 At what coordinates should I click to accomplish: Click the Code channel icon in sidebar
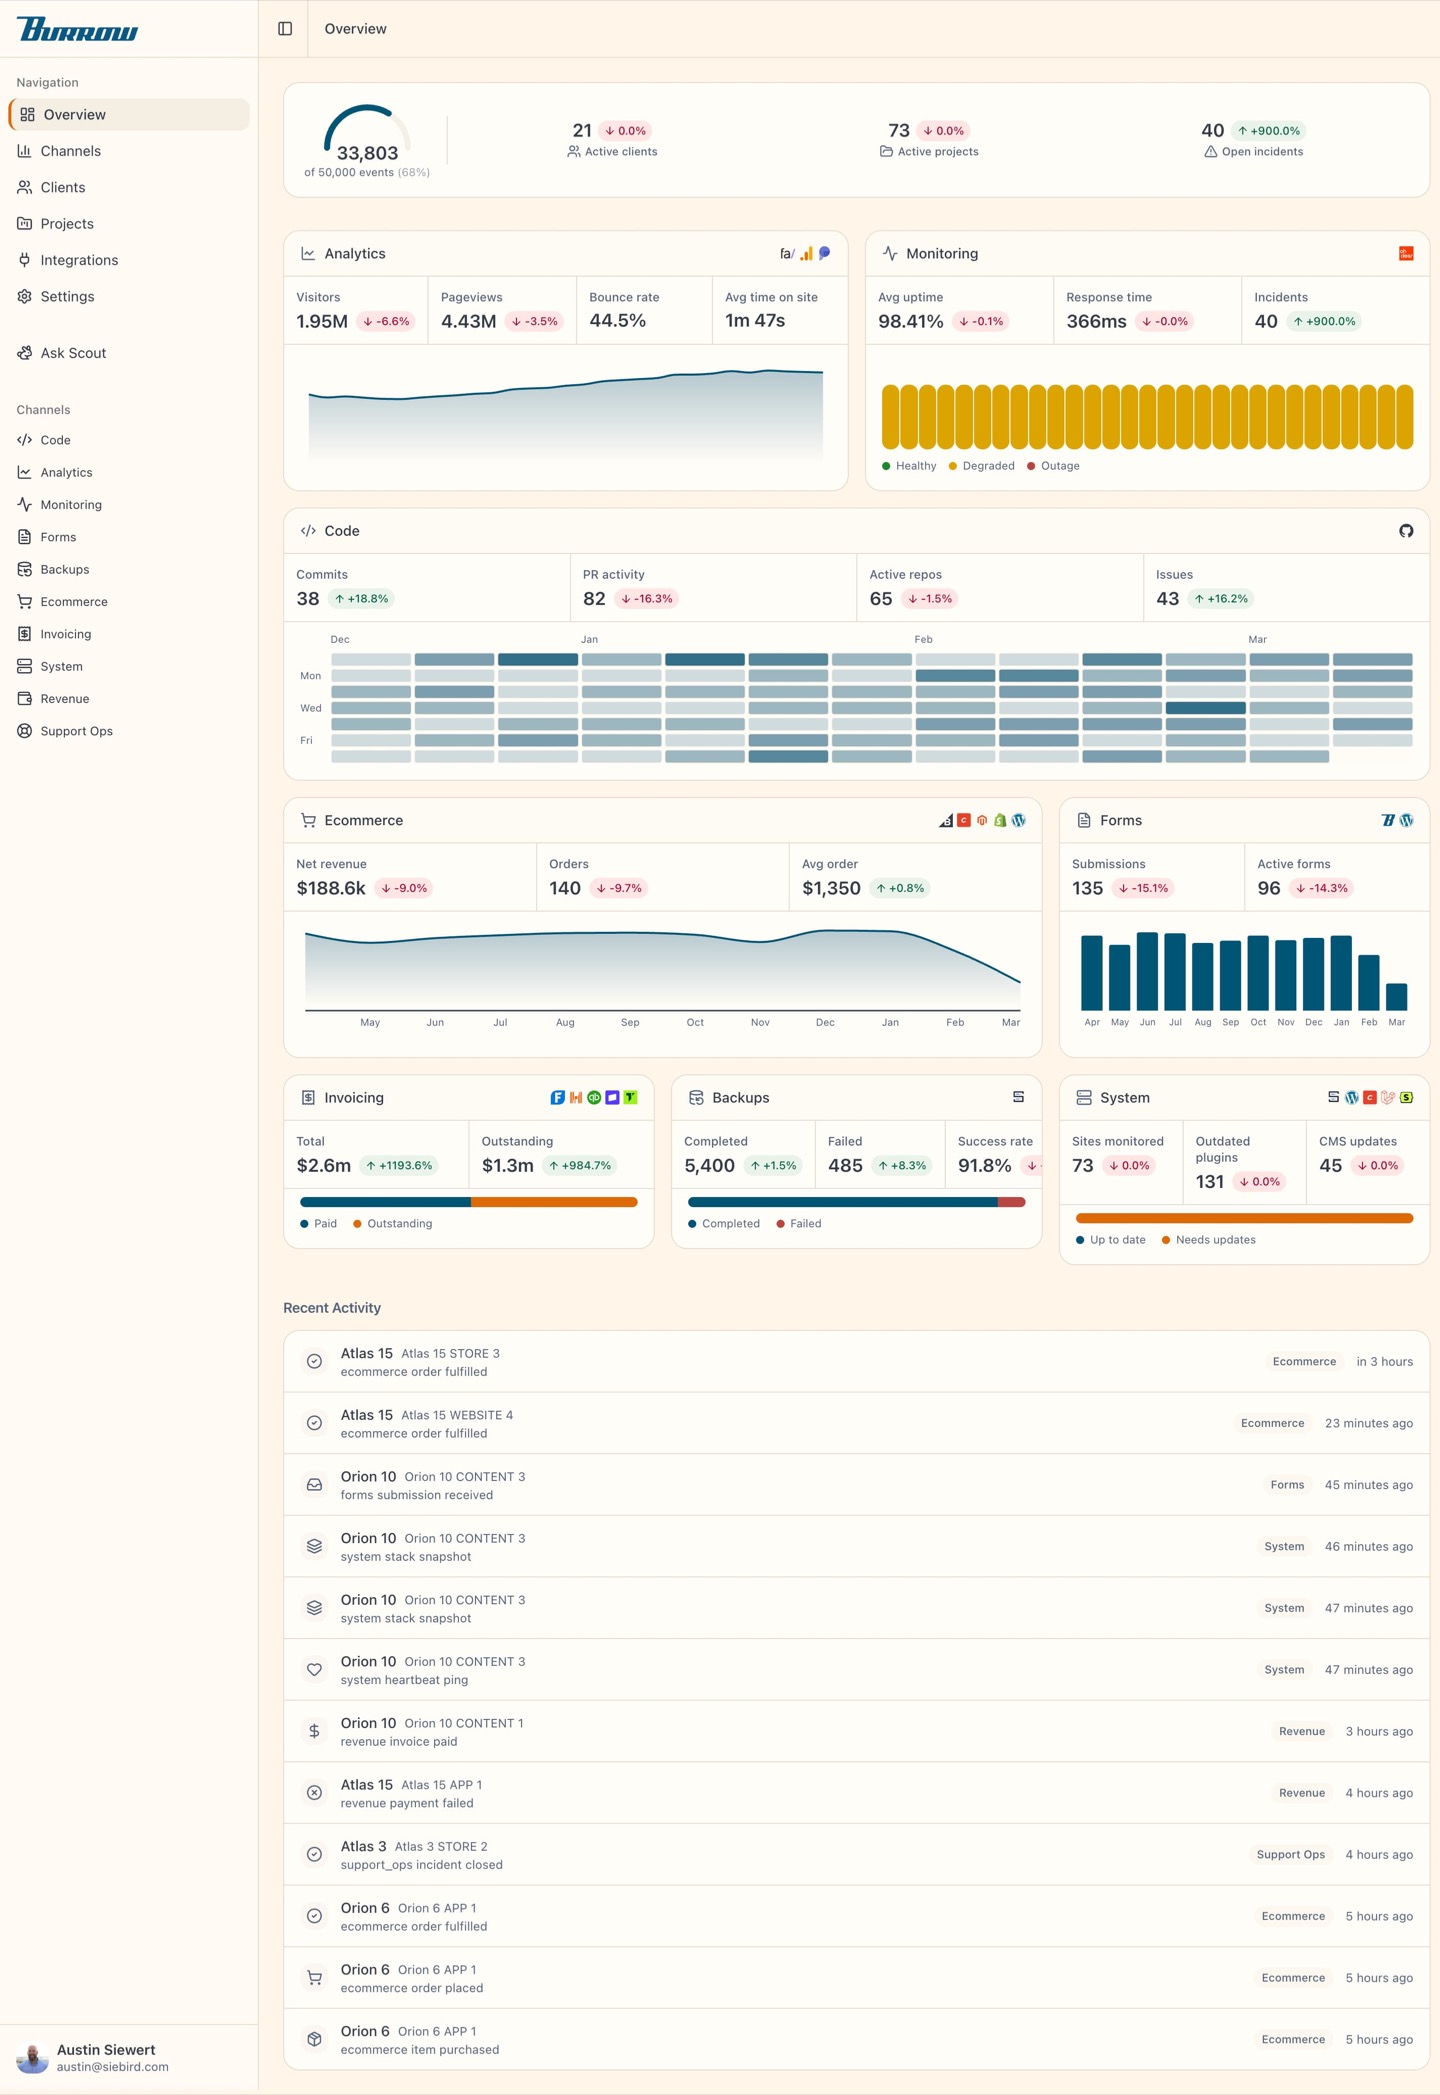pyautogui.click(x=25, y=440)
